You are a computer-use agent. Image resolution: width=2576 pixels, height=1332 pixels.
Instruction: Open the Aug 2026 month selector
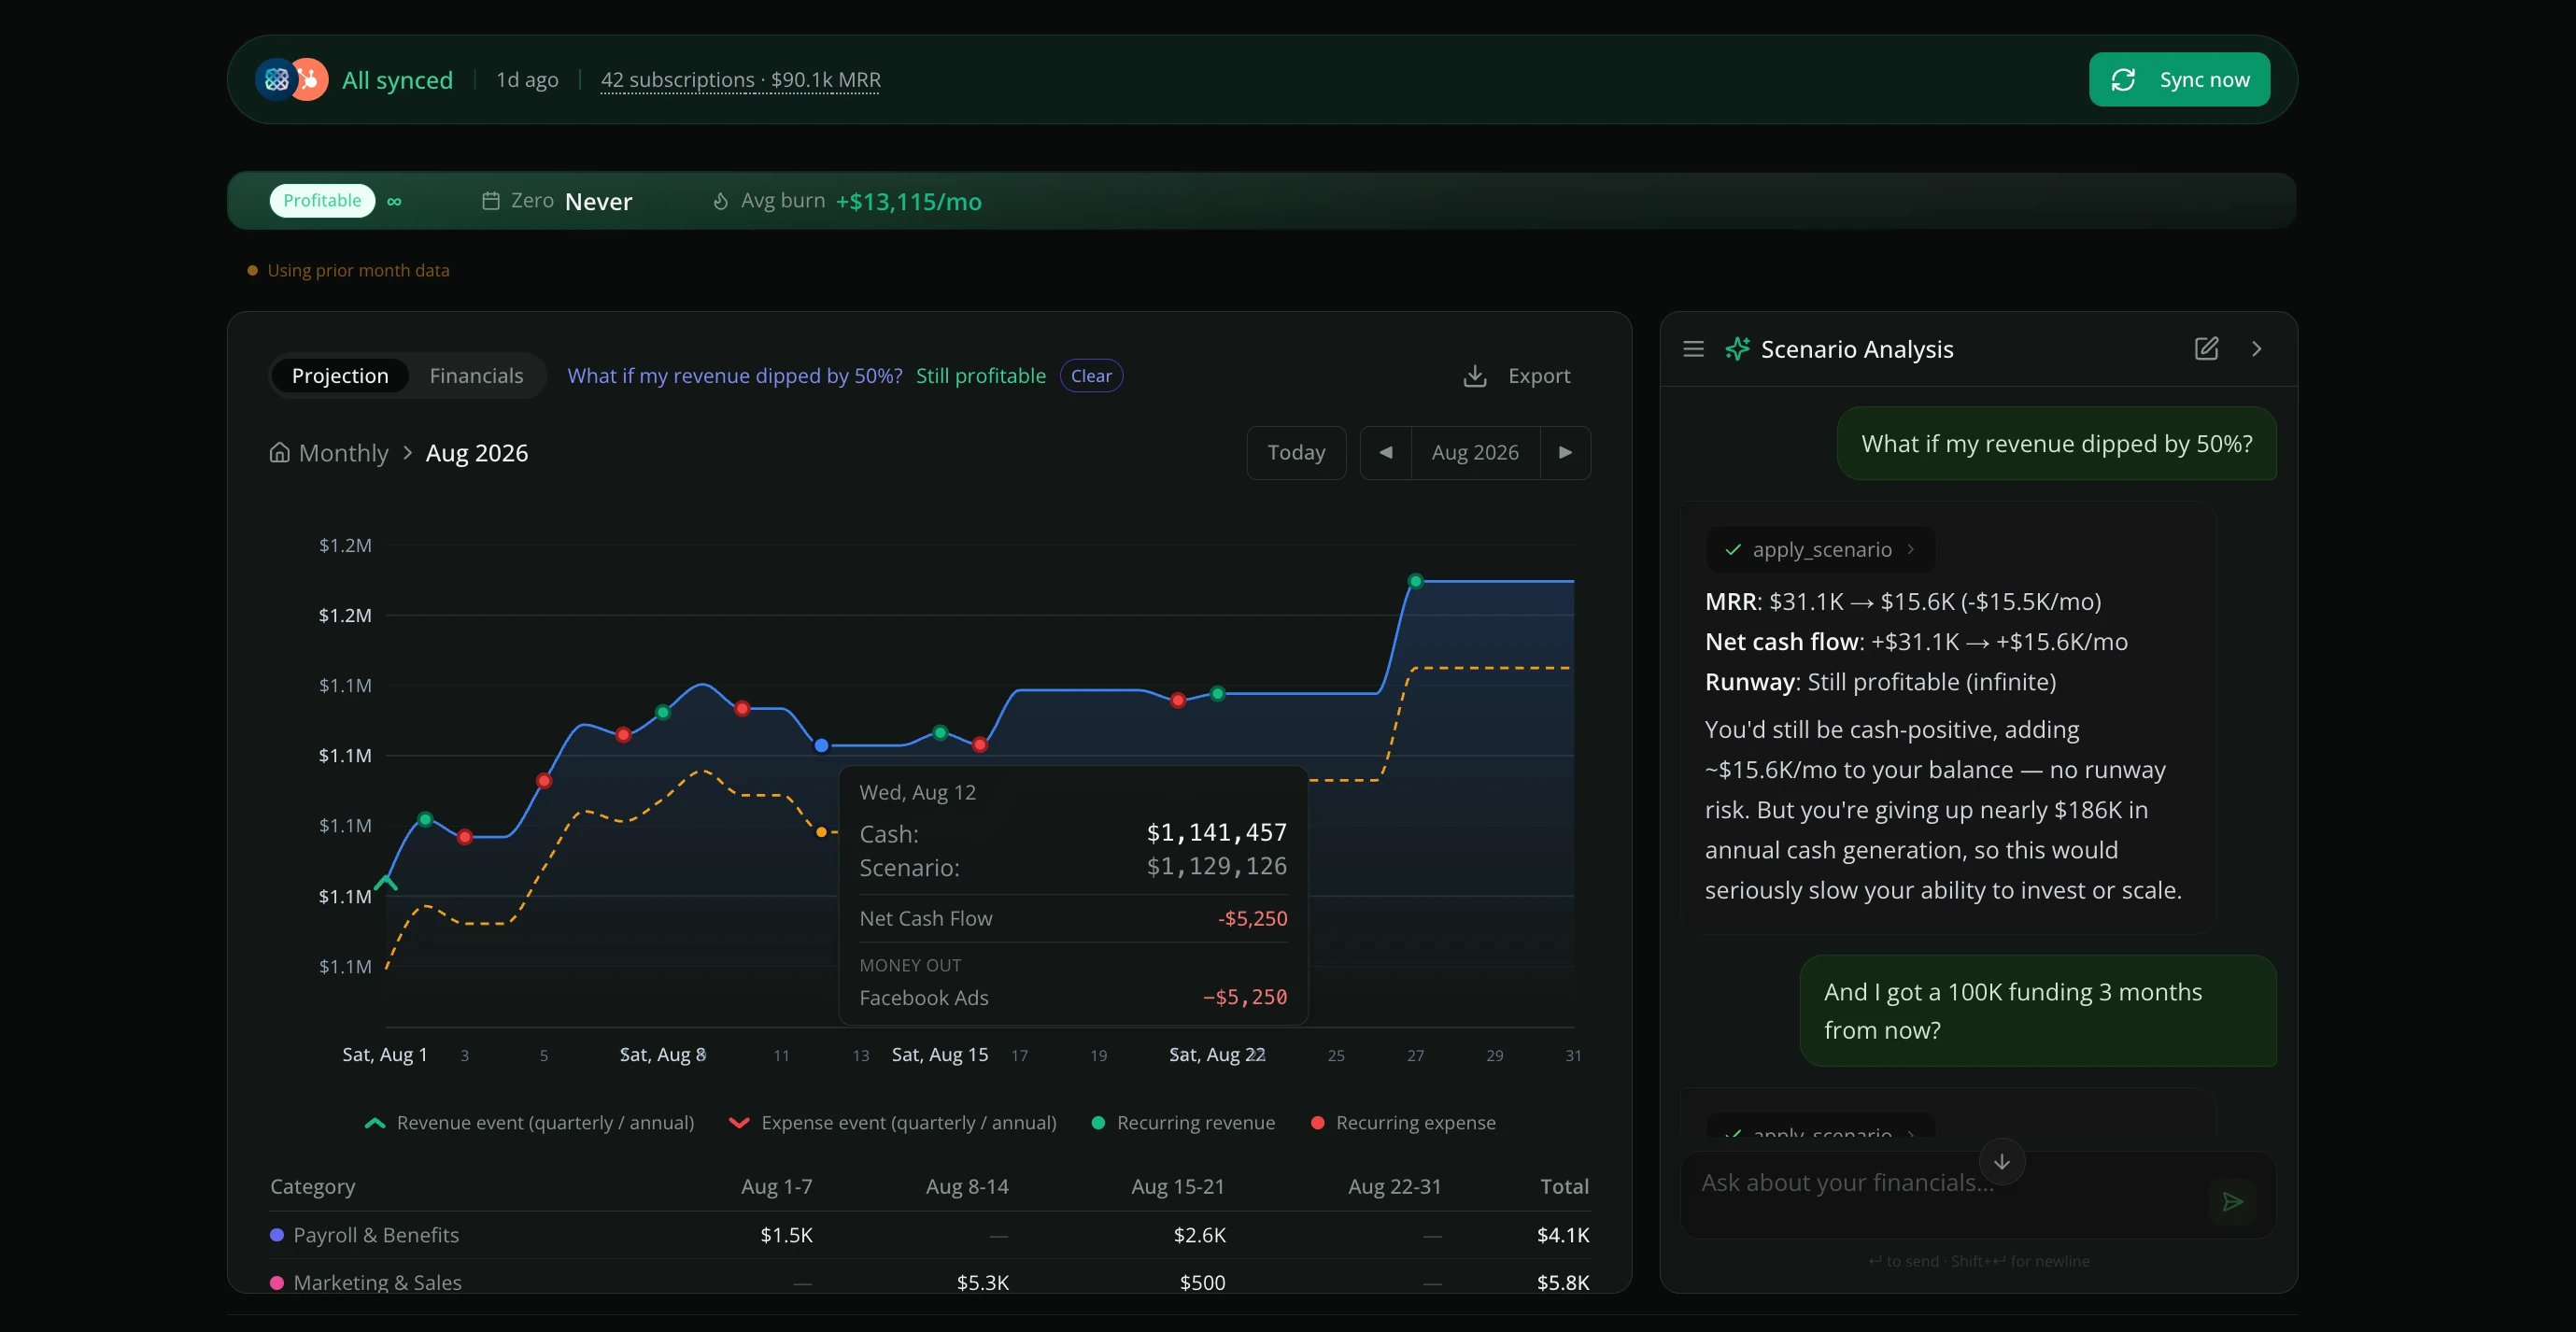1475,452
